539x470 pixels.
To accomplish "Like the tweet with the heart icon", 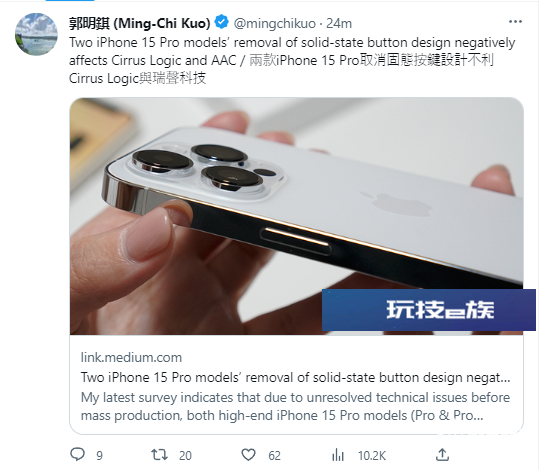I will point(248,455).
